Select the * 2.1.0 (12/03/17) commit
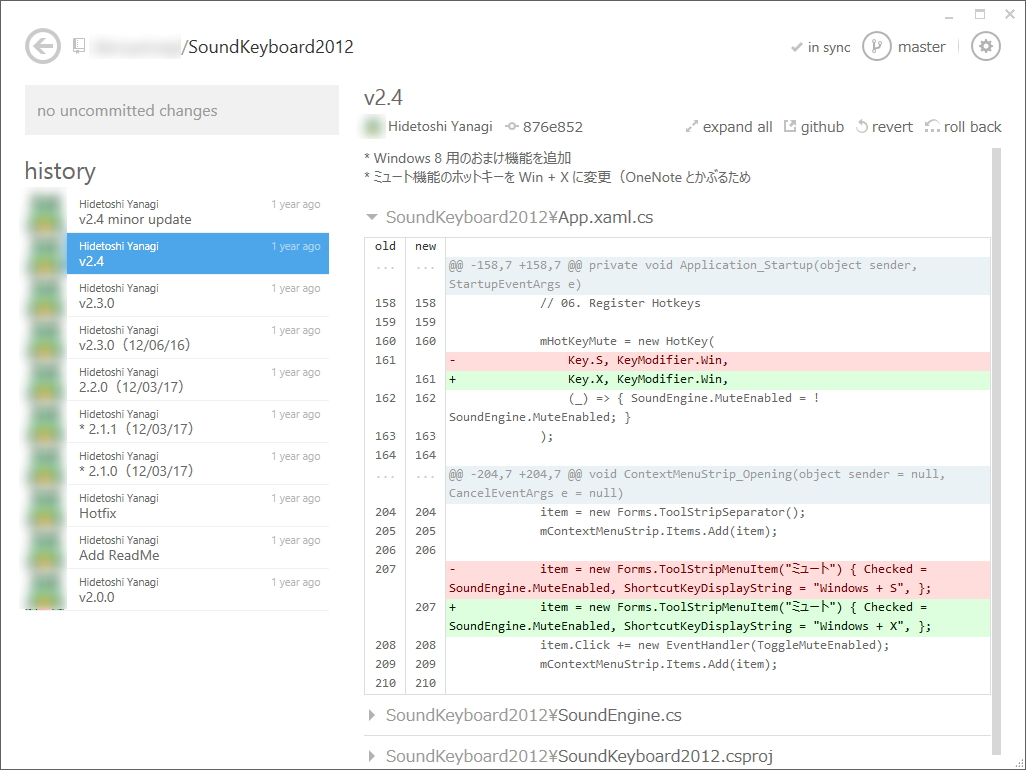Viewport: 1026px width, 770px height. [198, 463]
